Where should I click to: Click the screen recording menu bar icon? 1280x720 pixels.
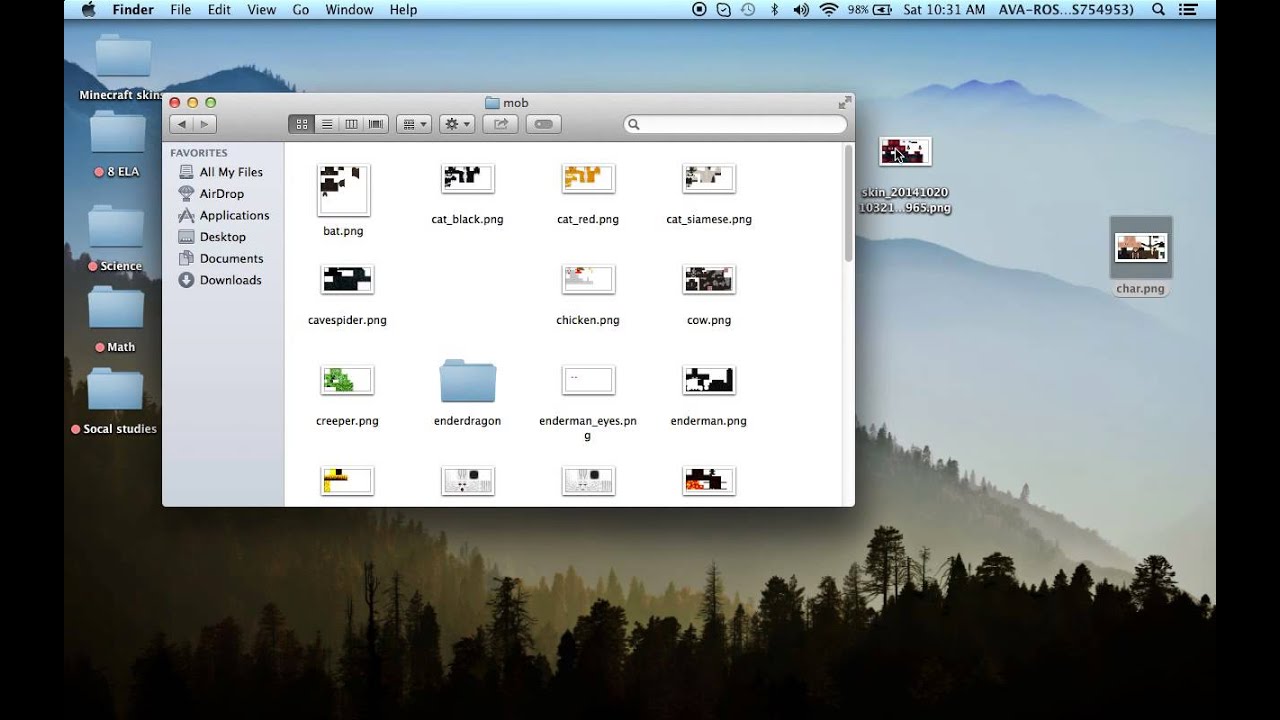point(700,9)
